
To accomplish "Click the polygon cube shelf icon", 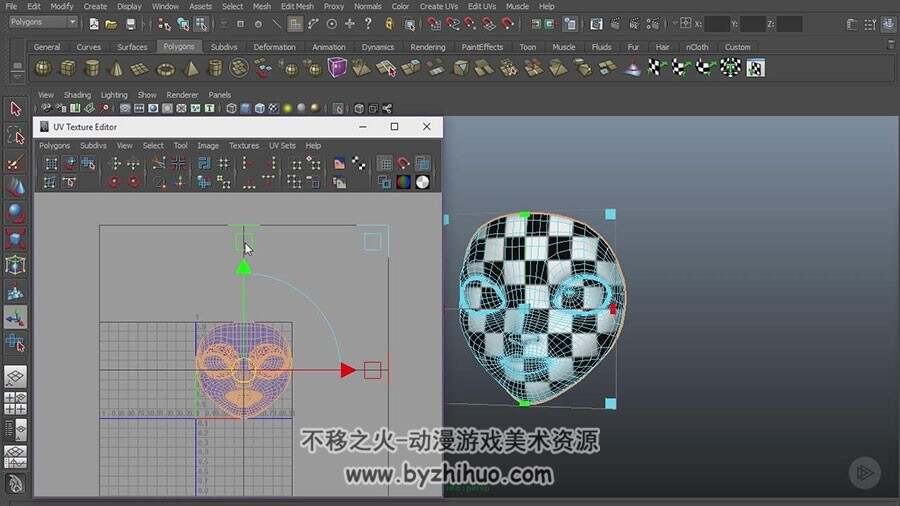I will [68, 68].
